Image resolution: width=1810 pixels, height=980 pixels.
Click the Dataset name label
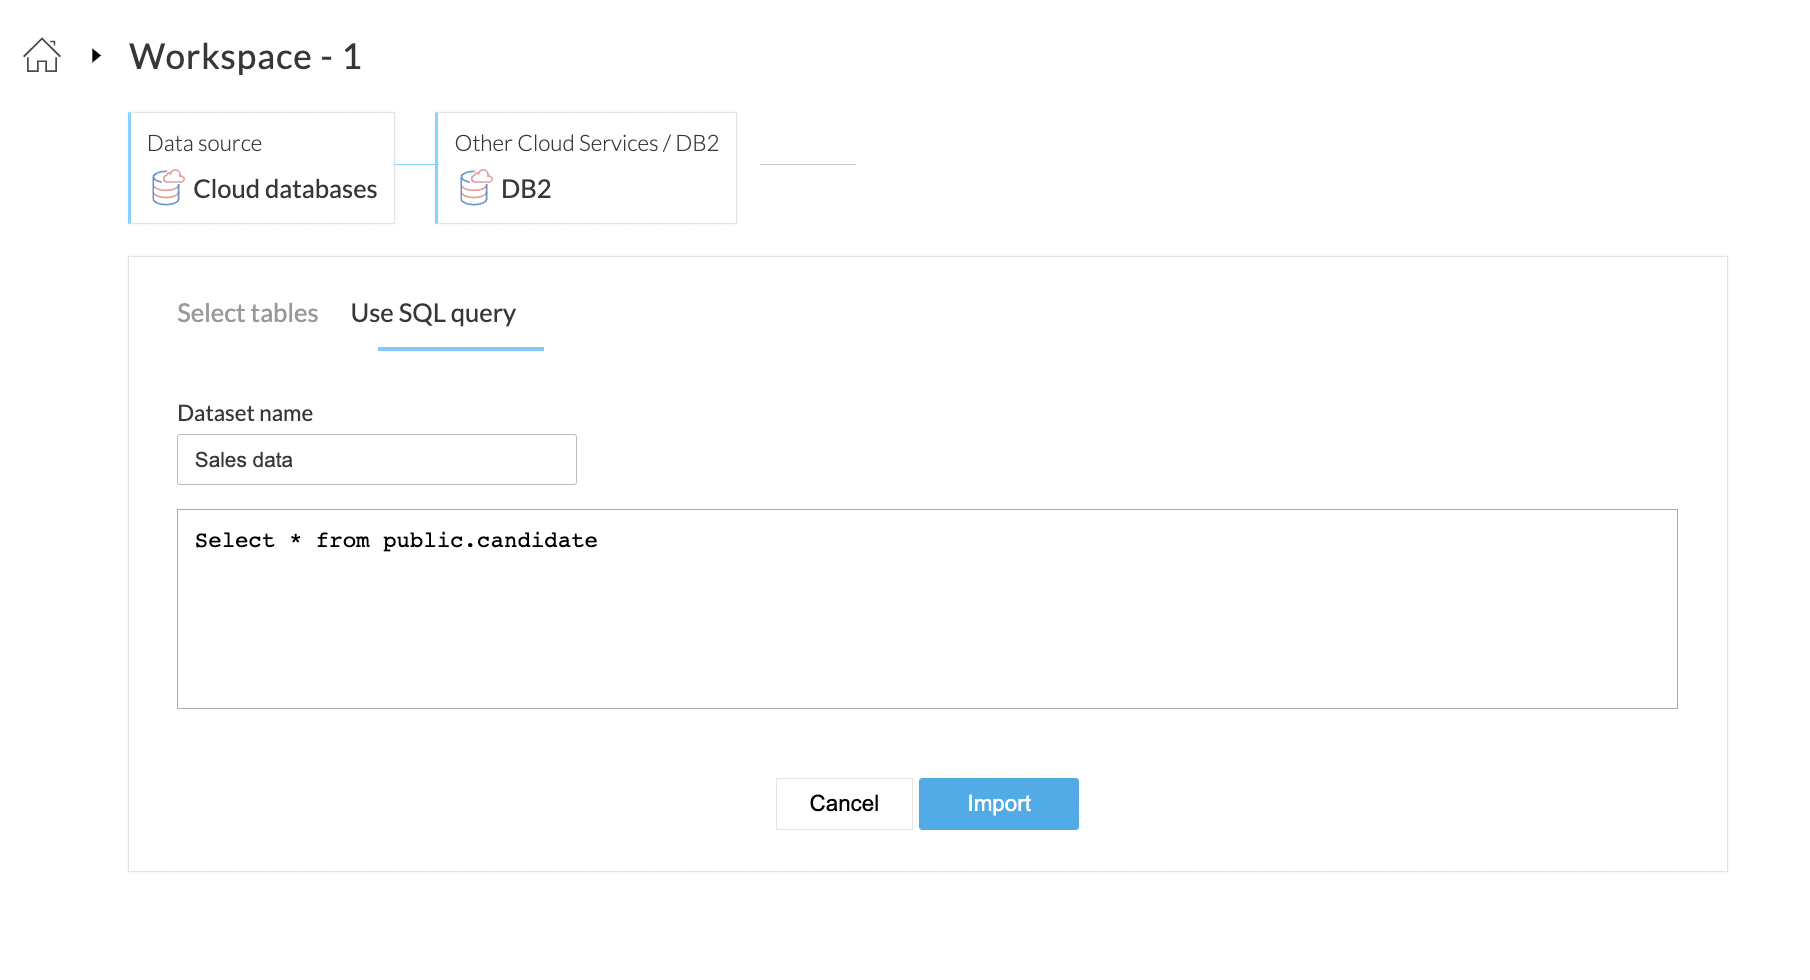pos(245,413)
